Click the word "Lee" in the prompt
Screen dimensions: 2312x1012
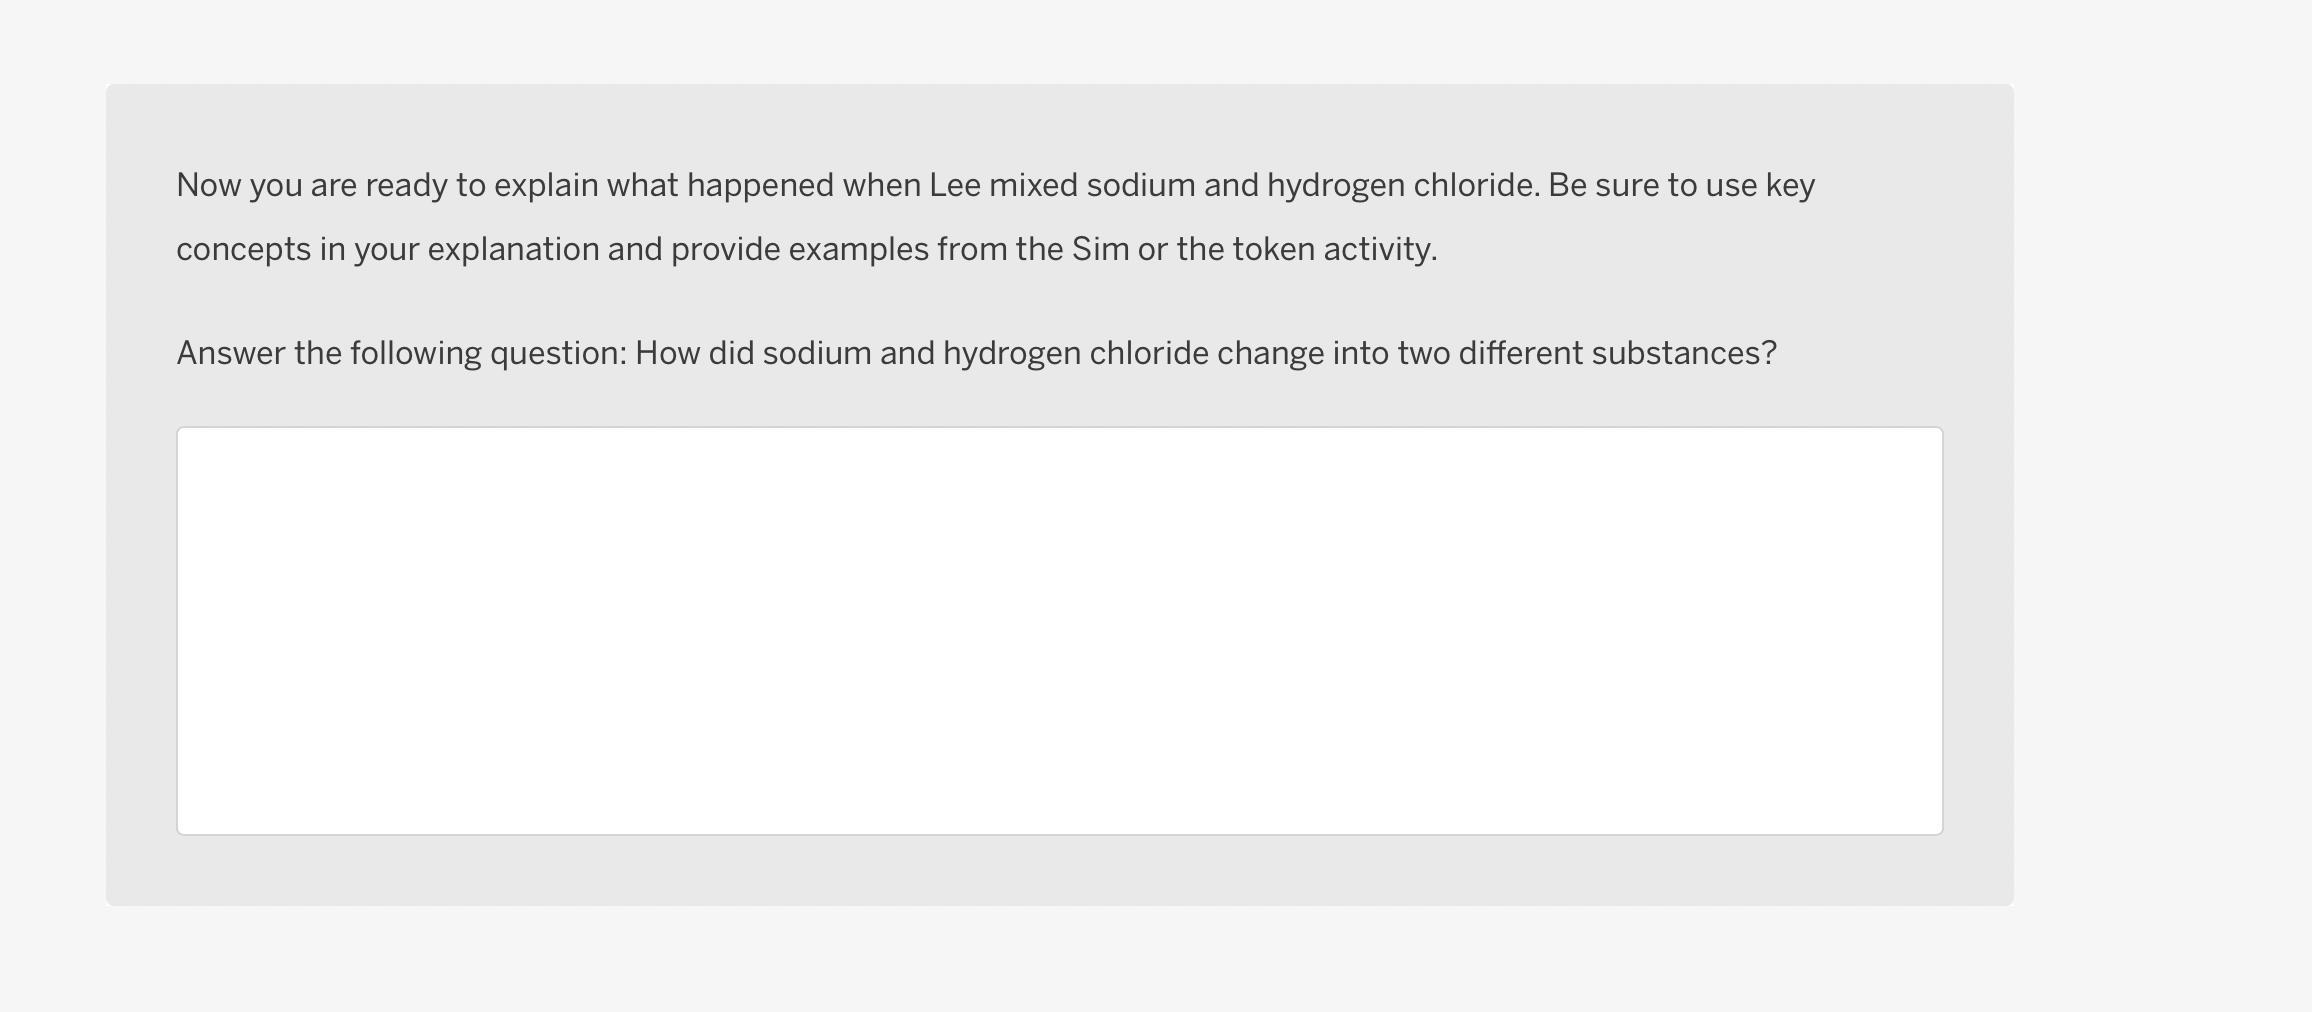(x=954, y=186)
